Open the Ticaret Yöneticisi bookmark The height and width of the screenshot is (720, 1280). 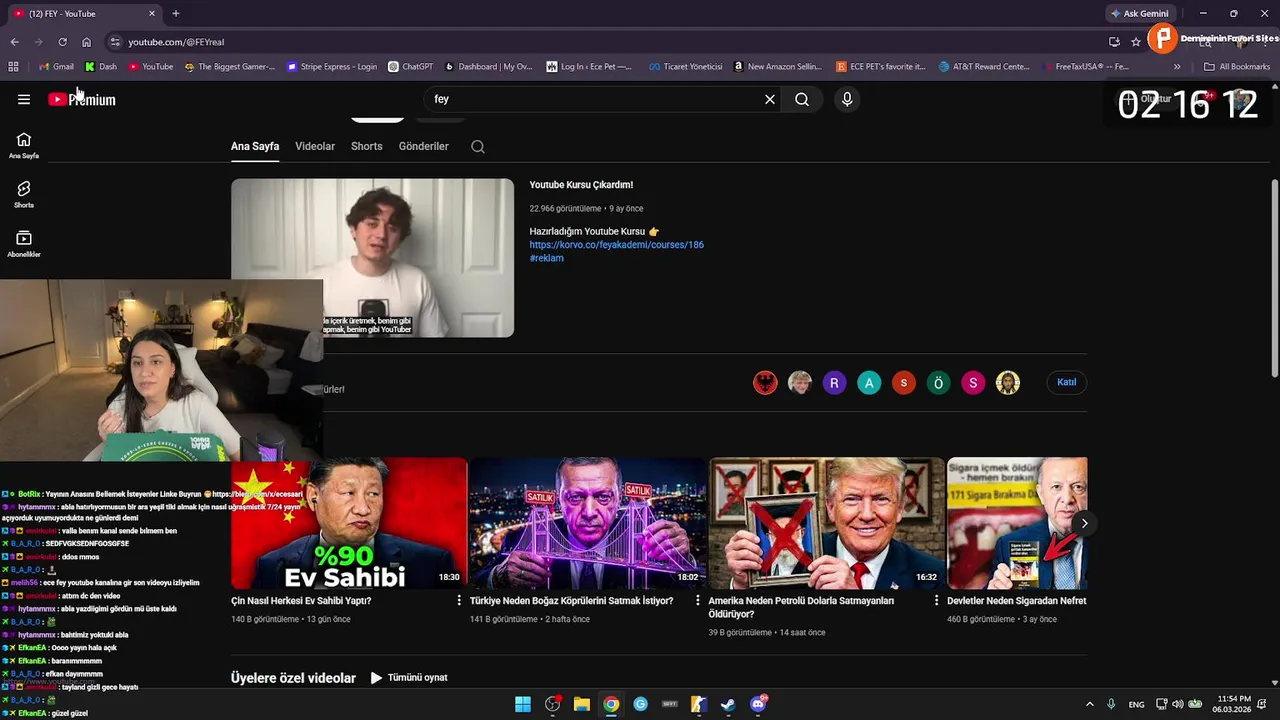tap(686, 67)
